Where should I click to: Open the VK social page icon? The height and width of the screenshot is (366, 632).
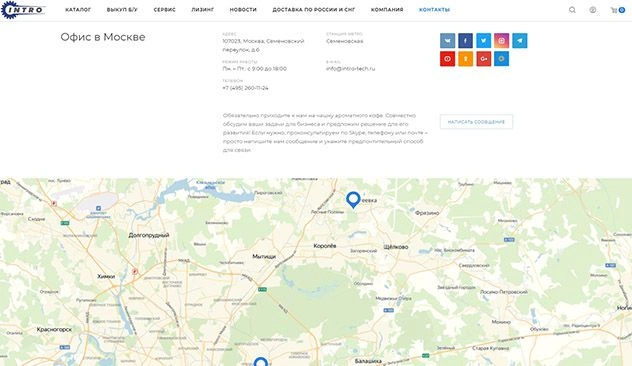pos(447,41)
